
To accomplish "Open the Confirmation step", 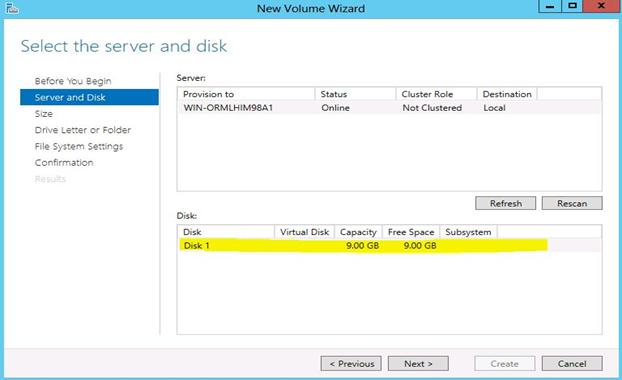I will [64, 163].
